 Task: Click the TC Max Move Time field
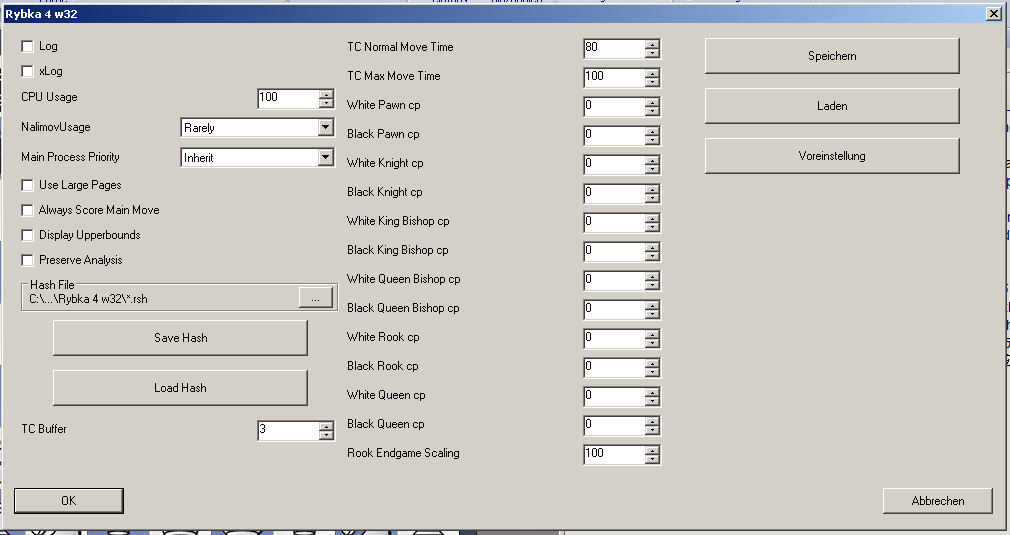point(614,77)
